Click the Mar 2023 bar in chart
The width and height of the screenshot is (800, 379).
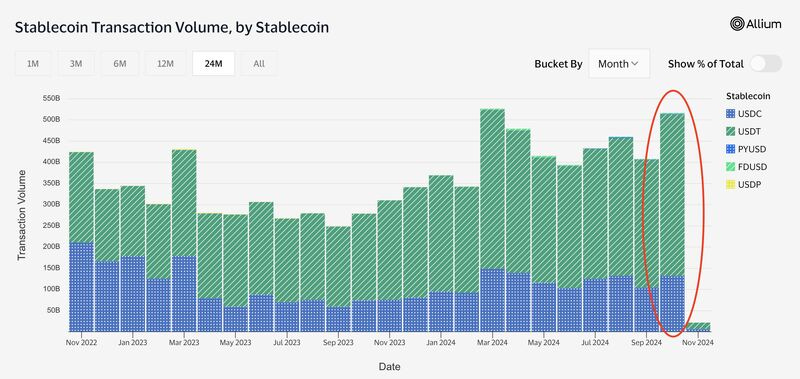(184, 240)
